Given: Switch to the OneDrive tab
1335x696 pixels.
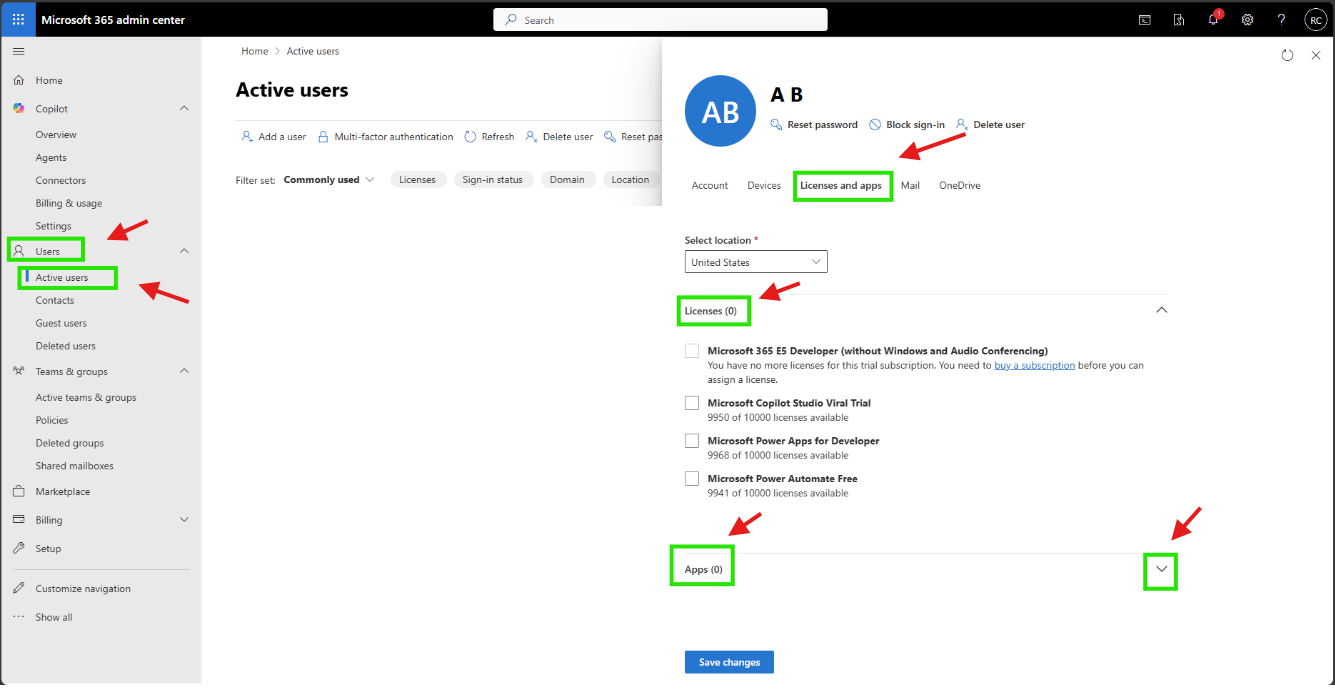Looking at the screenshot, I should (x=960, y=186).
